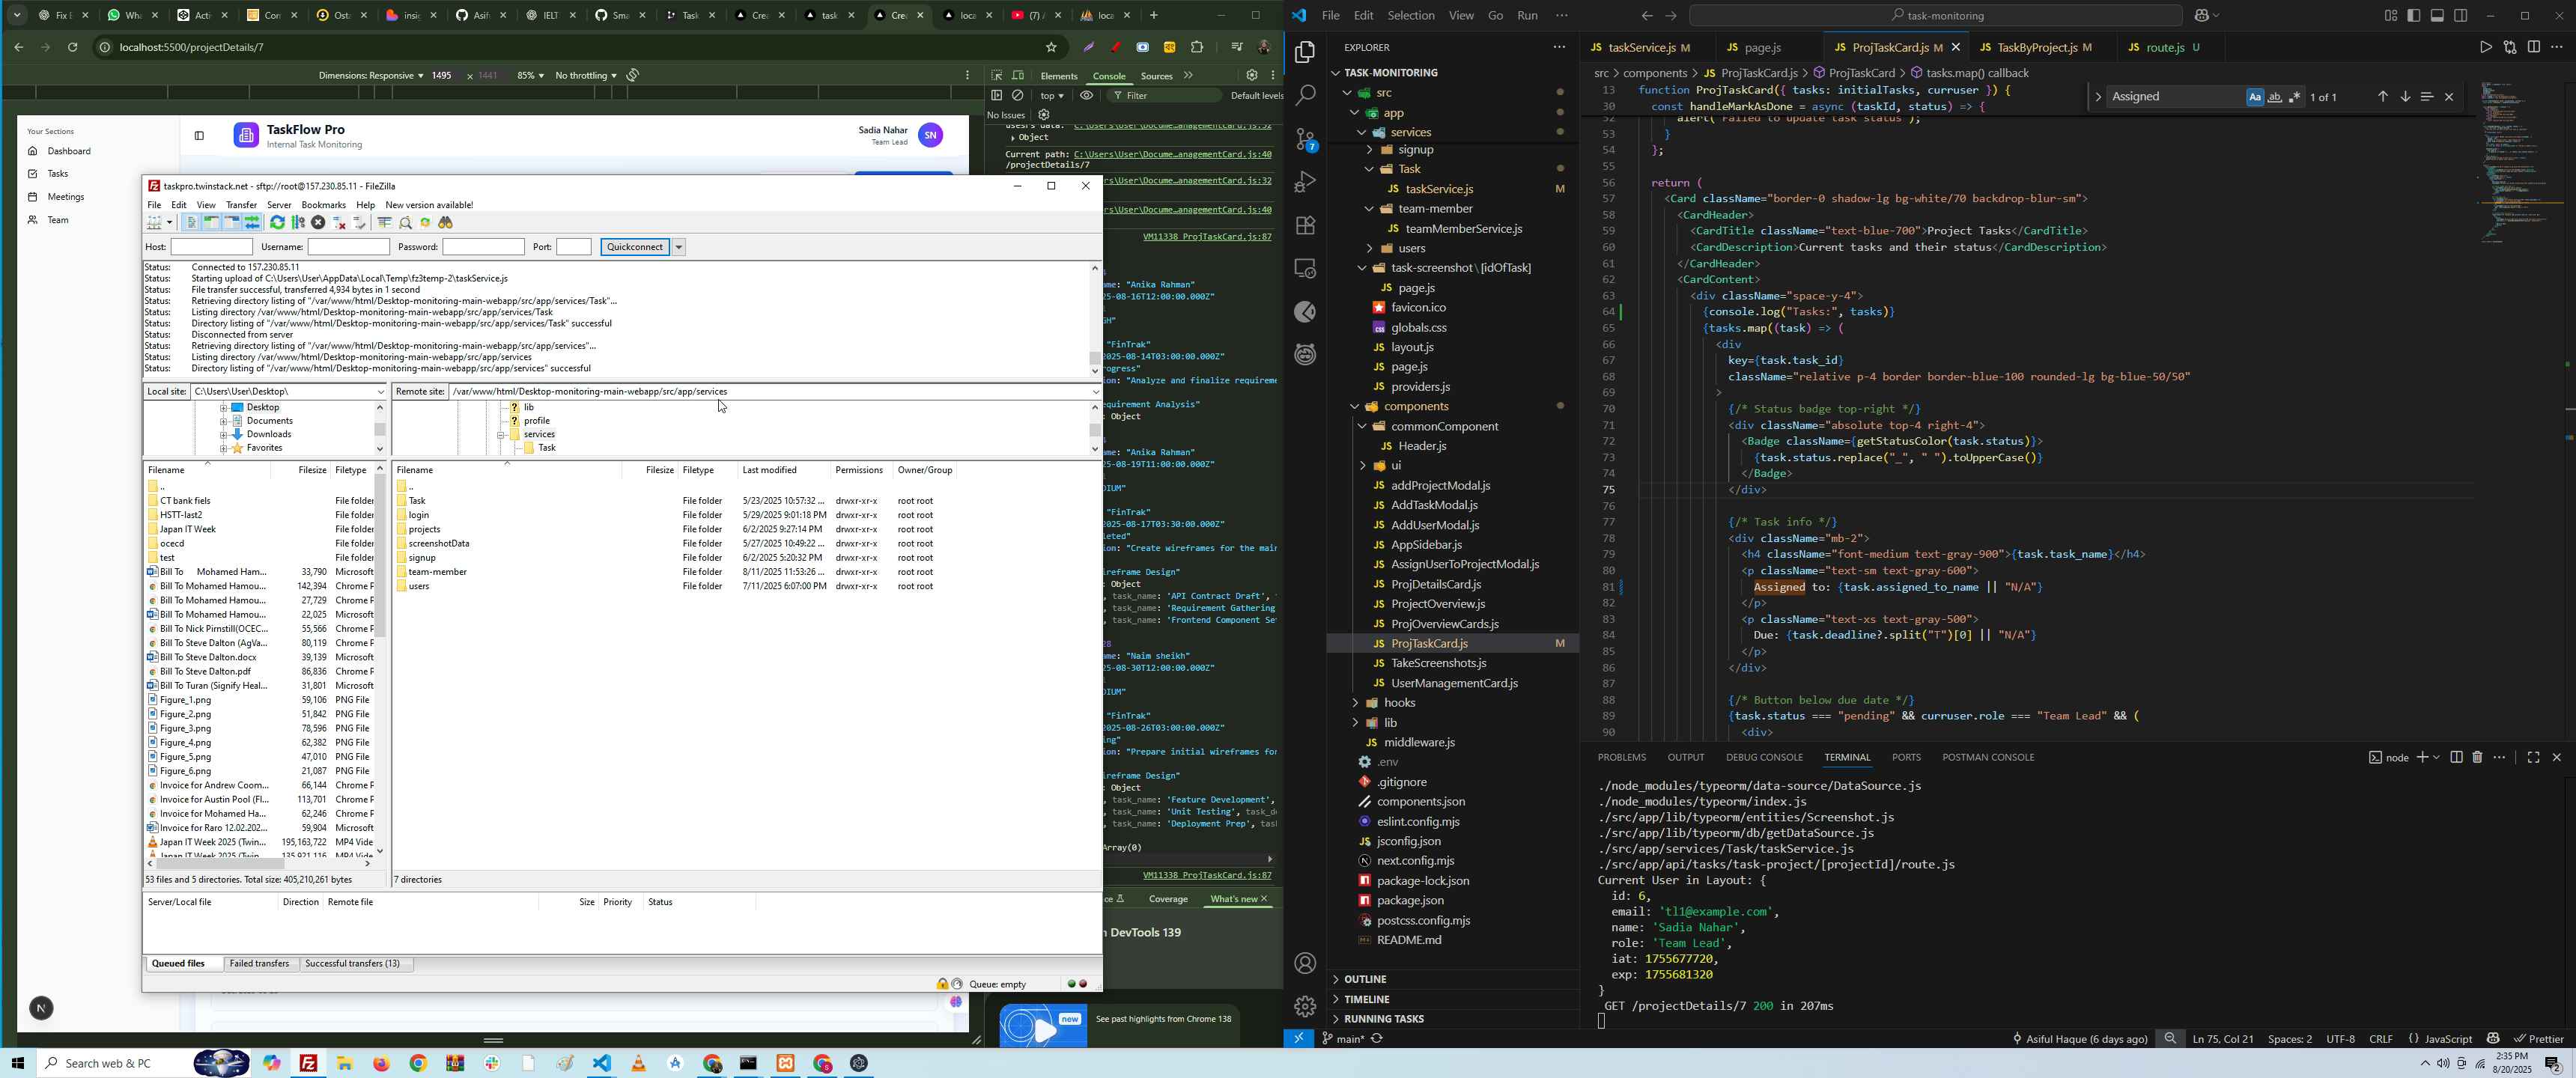The image size is (2576, 1078).
Task: Kill the terminal with the trash icon
Action: [x=2478, y=758]
